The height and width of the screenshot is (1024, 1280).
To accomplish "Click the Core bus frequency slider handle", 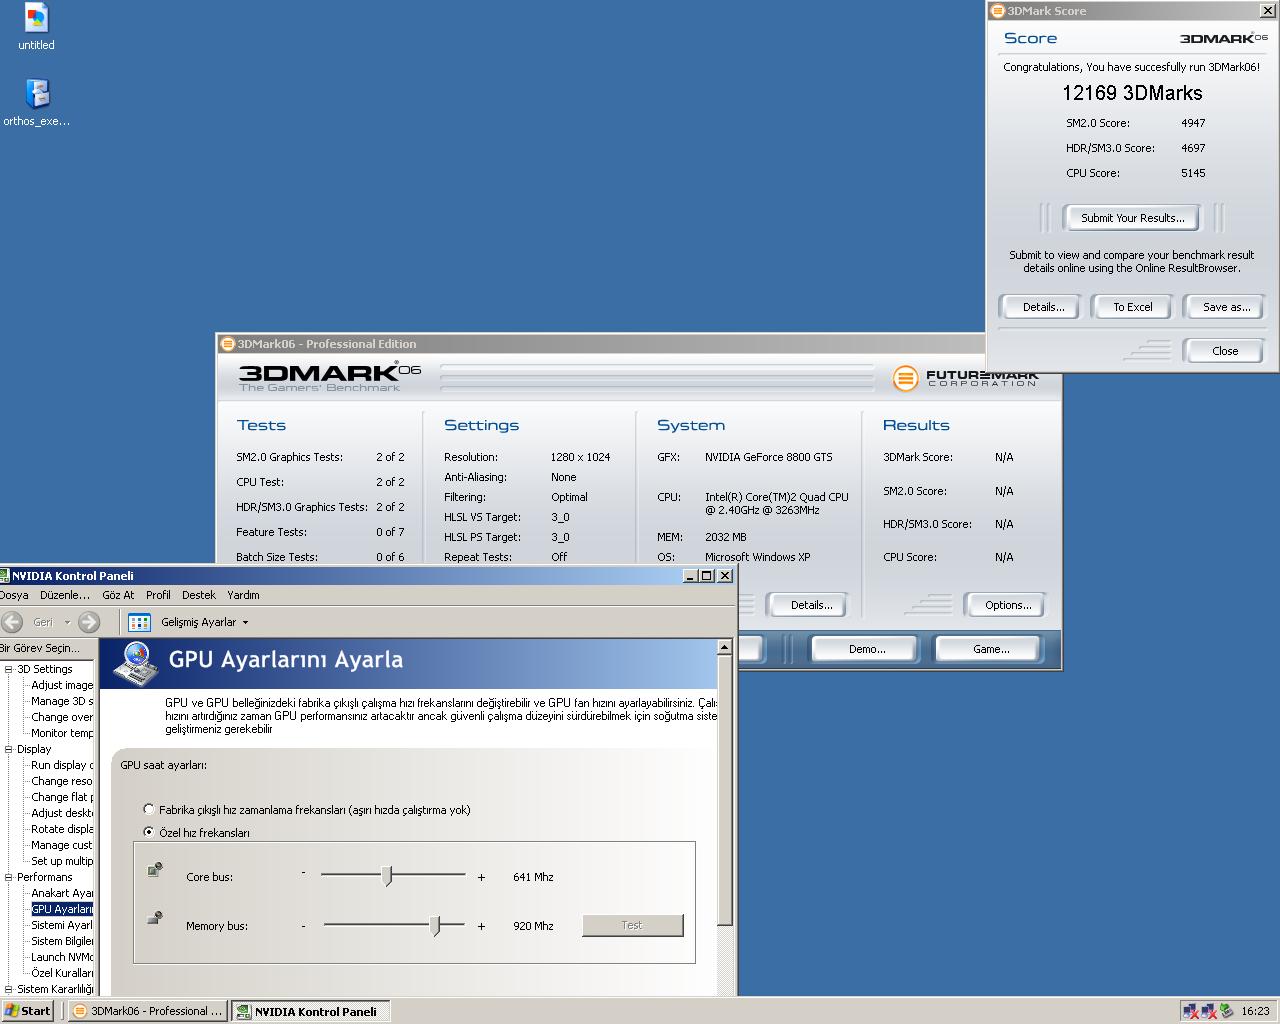I will tap(388, 876).
